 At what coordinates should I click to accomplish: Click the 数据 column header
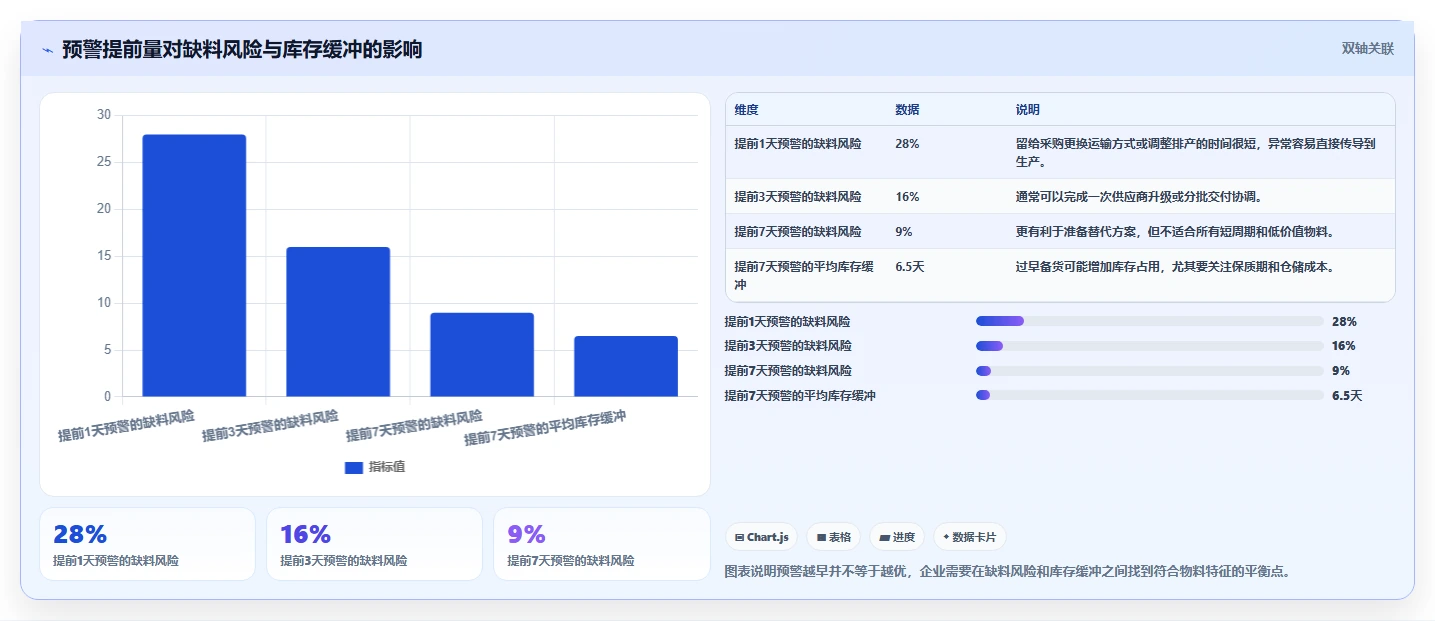coord(907,110)
